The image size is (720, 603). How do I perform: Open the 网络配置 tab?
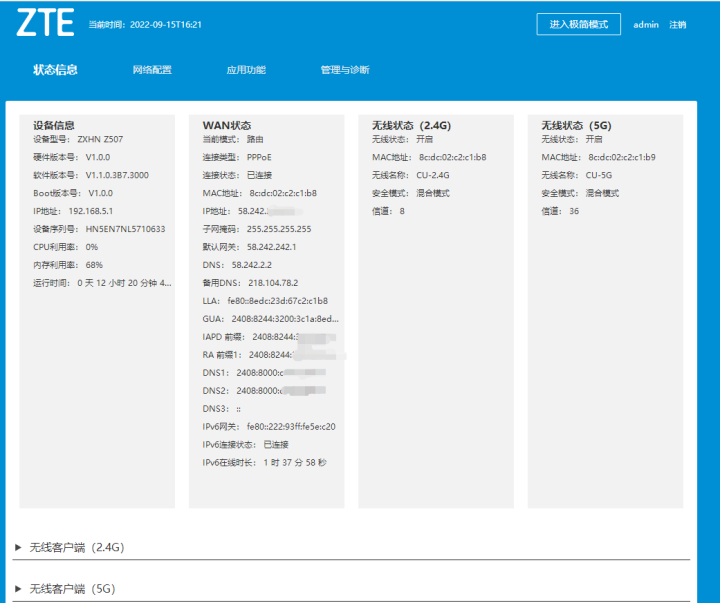point(152,70)
